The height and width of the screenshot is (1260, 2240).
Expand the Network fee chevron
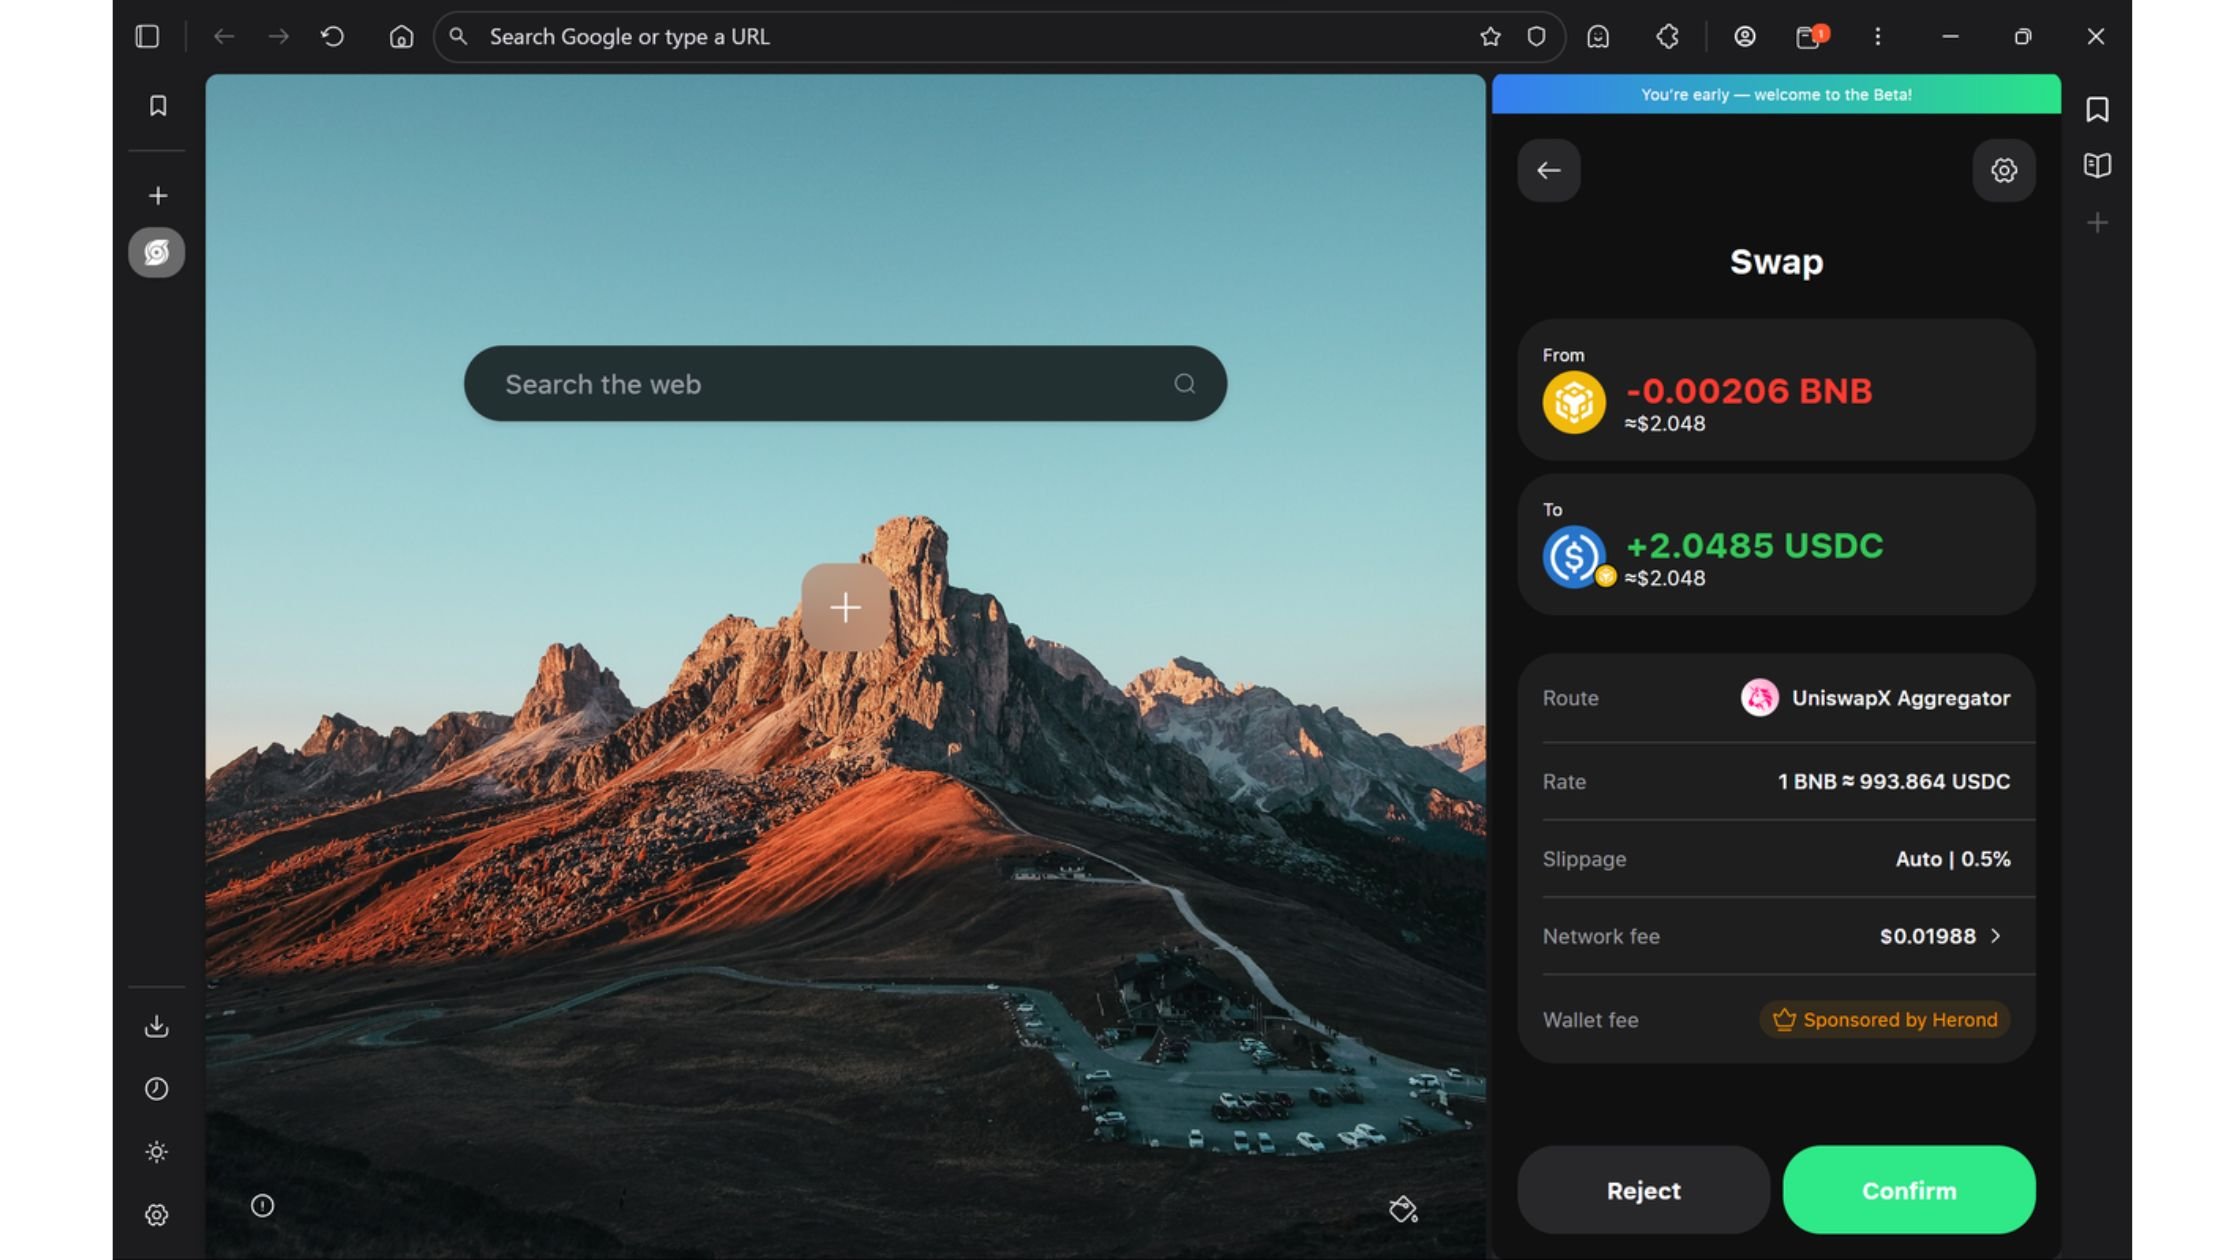click(x=1995, y=936)
